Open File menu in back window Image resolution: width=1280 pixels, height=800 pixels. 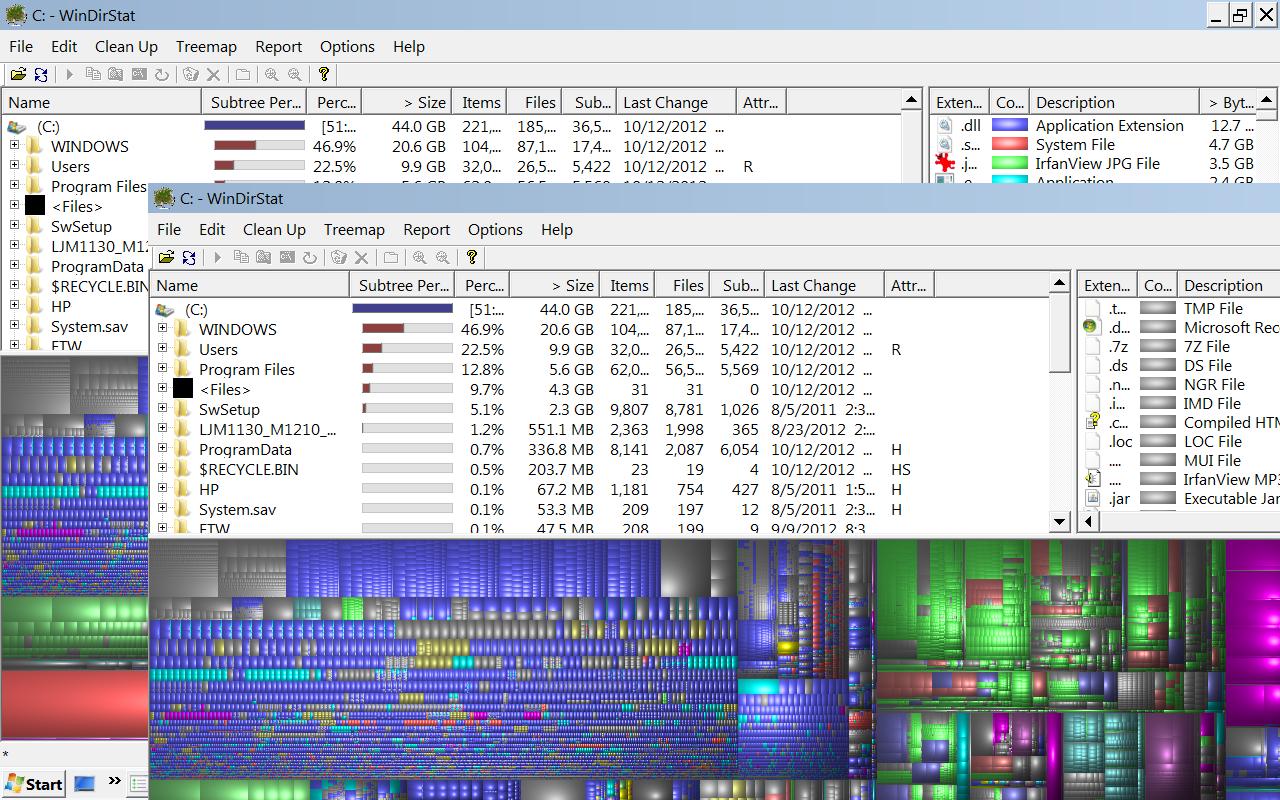pos(21,46)
